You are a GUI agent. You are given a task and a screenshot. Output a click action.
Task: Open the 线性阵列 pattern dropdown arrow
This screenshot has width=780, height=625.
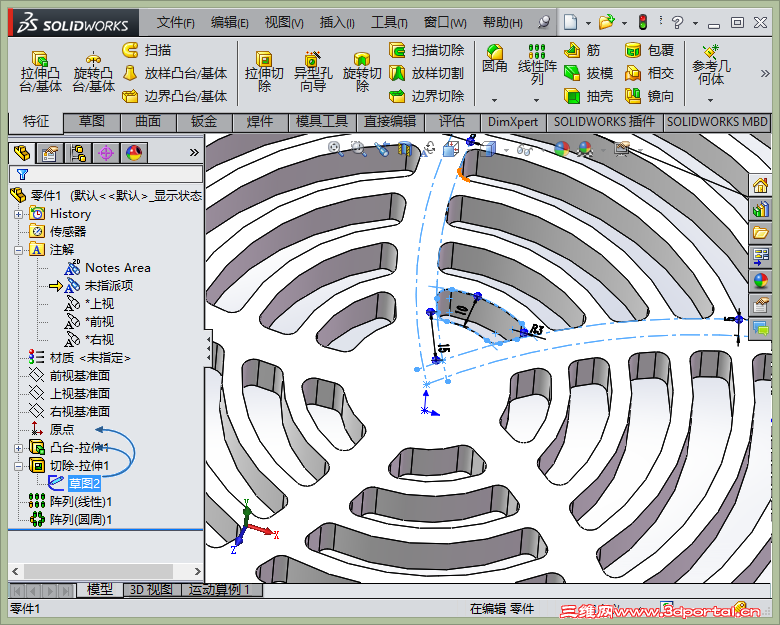point(536,101)
